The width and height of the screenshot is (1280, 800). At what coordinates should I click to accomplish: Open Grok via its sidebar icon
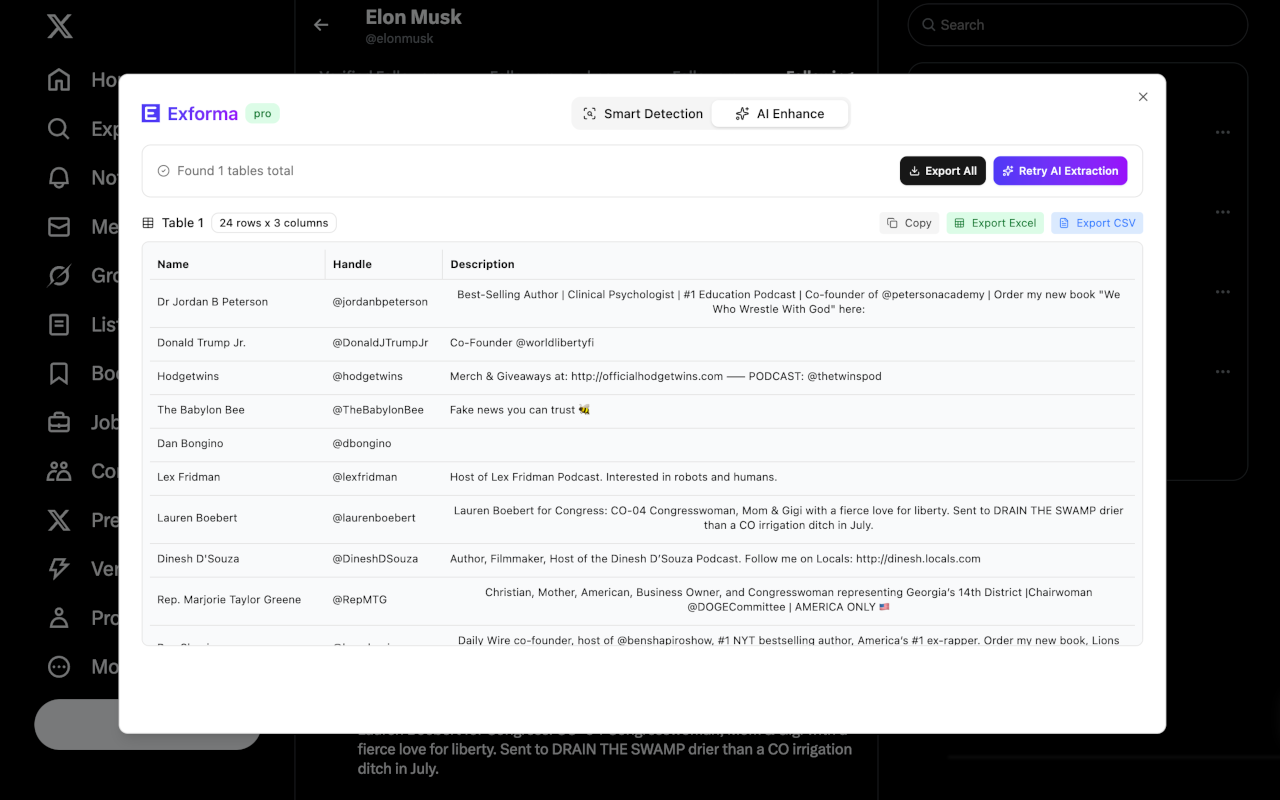59,276
